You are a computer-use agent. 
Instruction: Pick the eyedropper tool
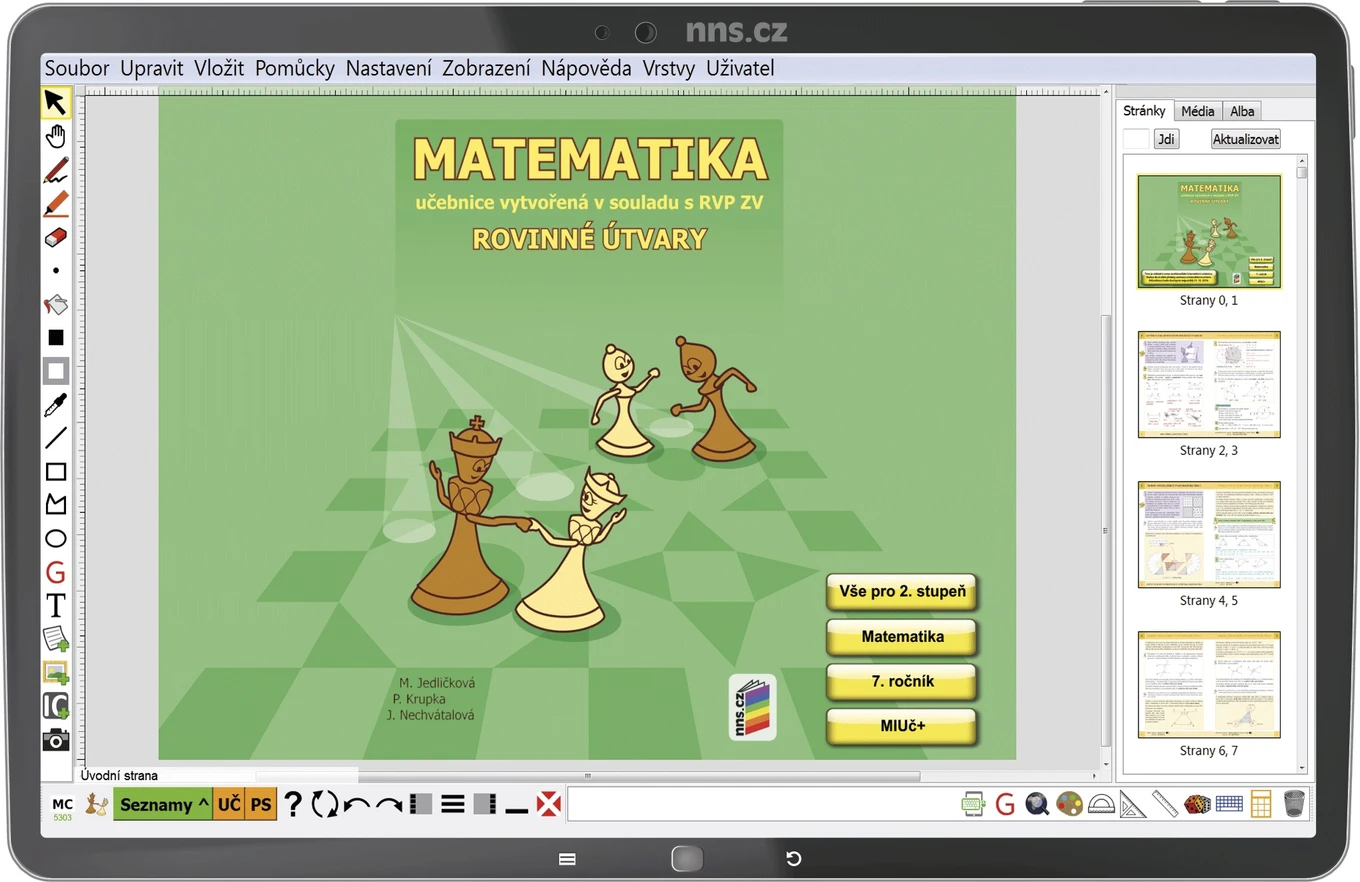(x=56, y=405)
